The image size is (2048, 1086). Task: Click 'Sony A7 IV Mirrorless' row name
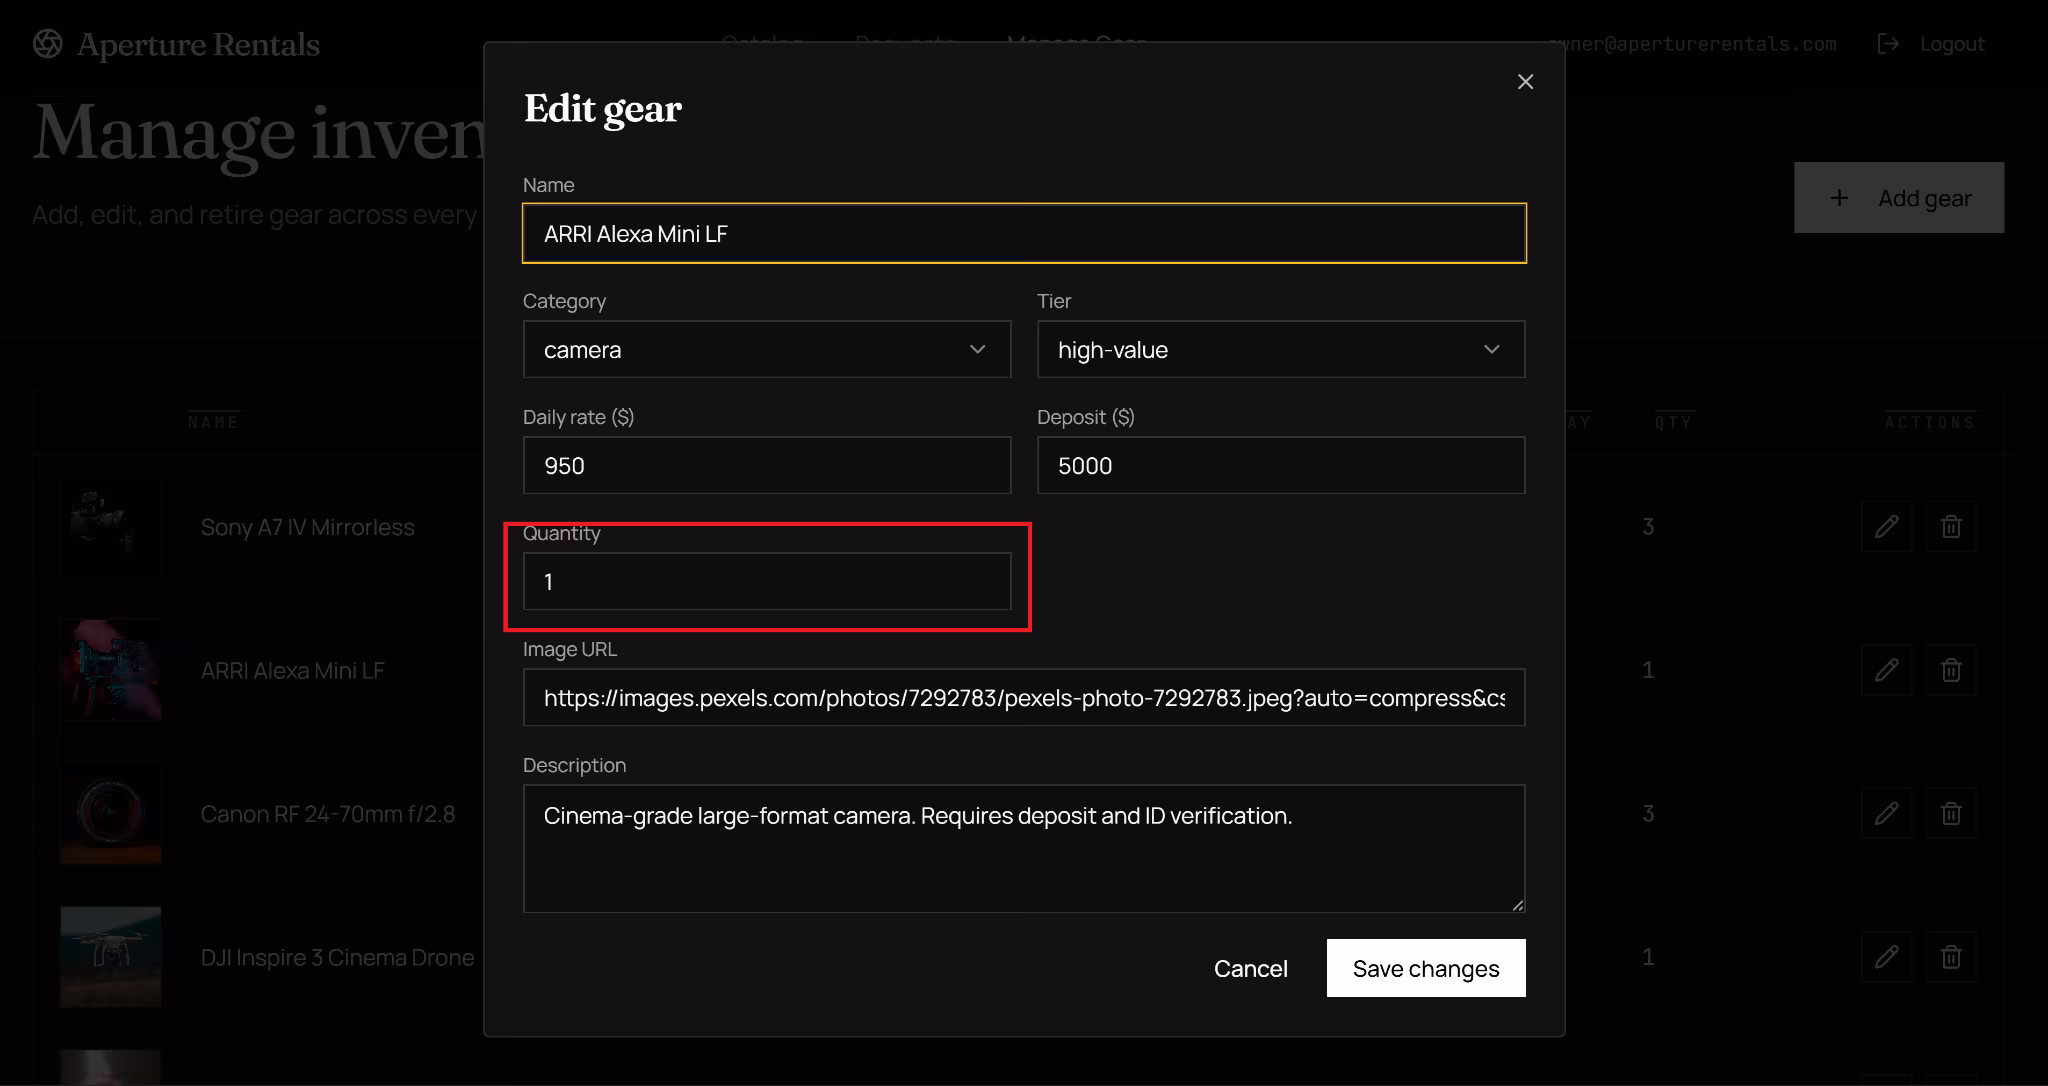click(x=307, y=527)
